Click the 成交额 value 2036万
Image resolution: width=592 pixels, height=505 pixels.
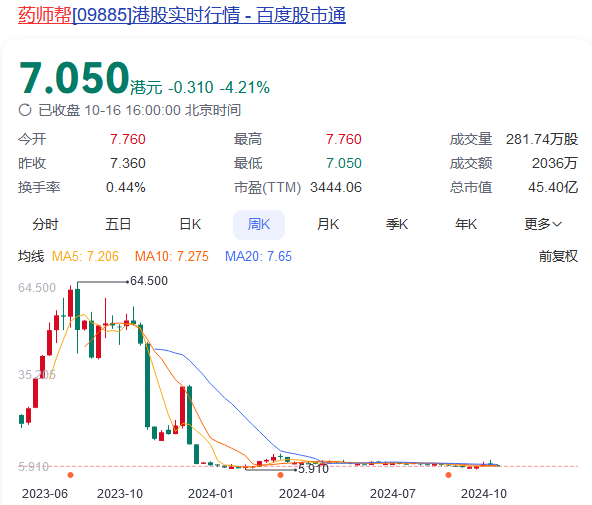pos(555,163)
